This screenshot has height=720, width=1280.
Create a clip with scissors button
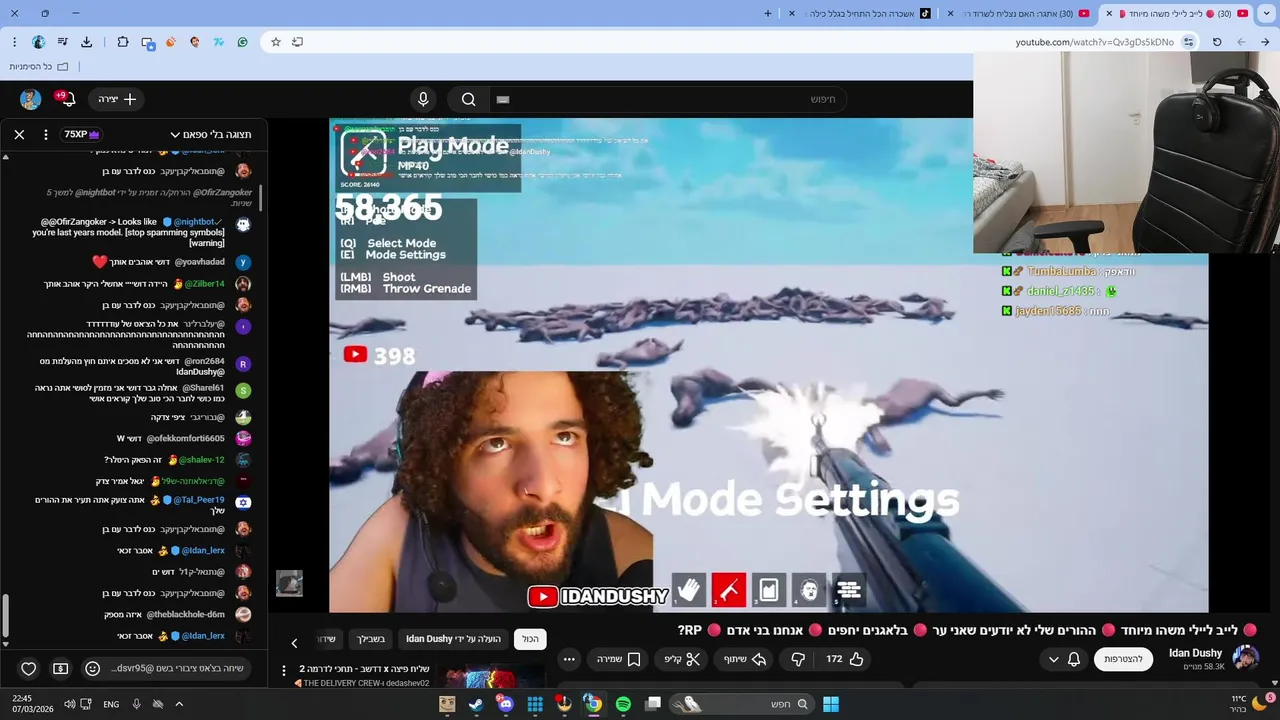[683, 659]
